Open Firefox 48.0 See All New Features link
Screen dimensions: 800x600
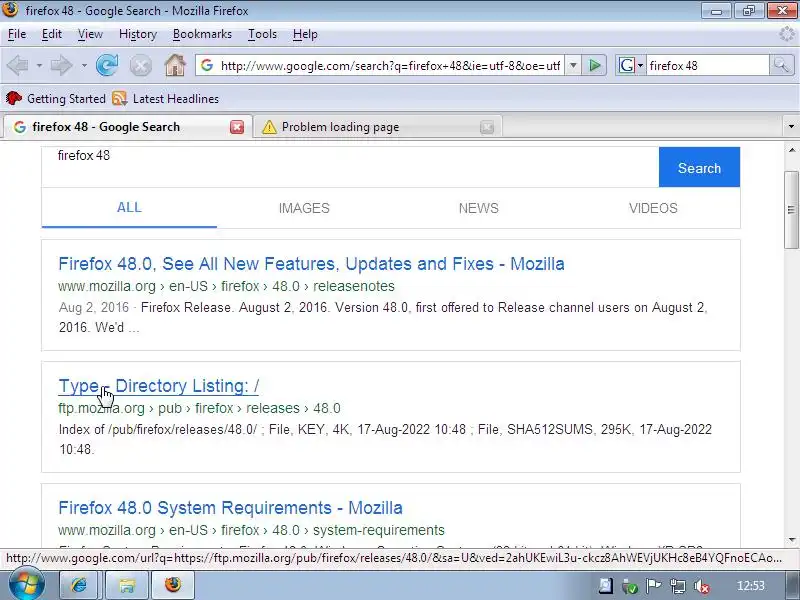(x=311, y=264)
